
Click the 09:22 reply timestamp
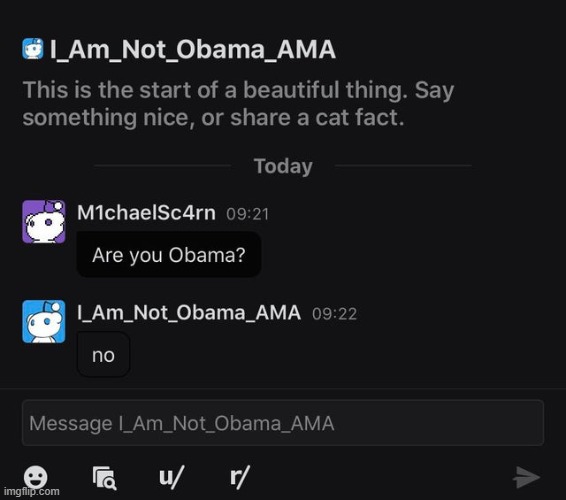click(x=335, y=314)
